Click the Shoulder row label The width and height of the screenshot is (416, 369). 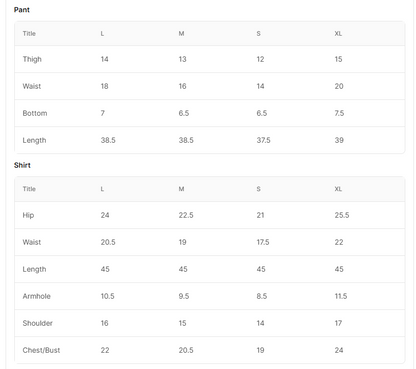pyautogui.click(x=37, y=323)
